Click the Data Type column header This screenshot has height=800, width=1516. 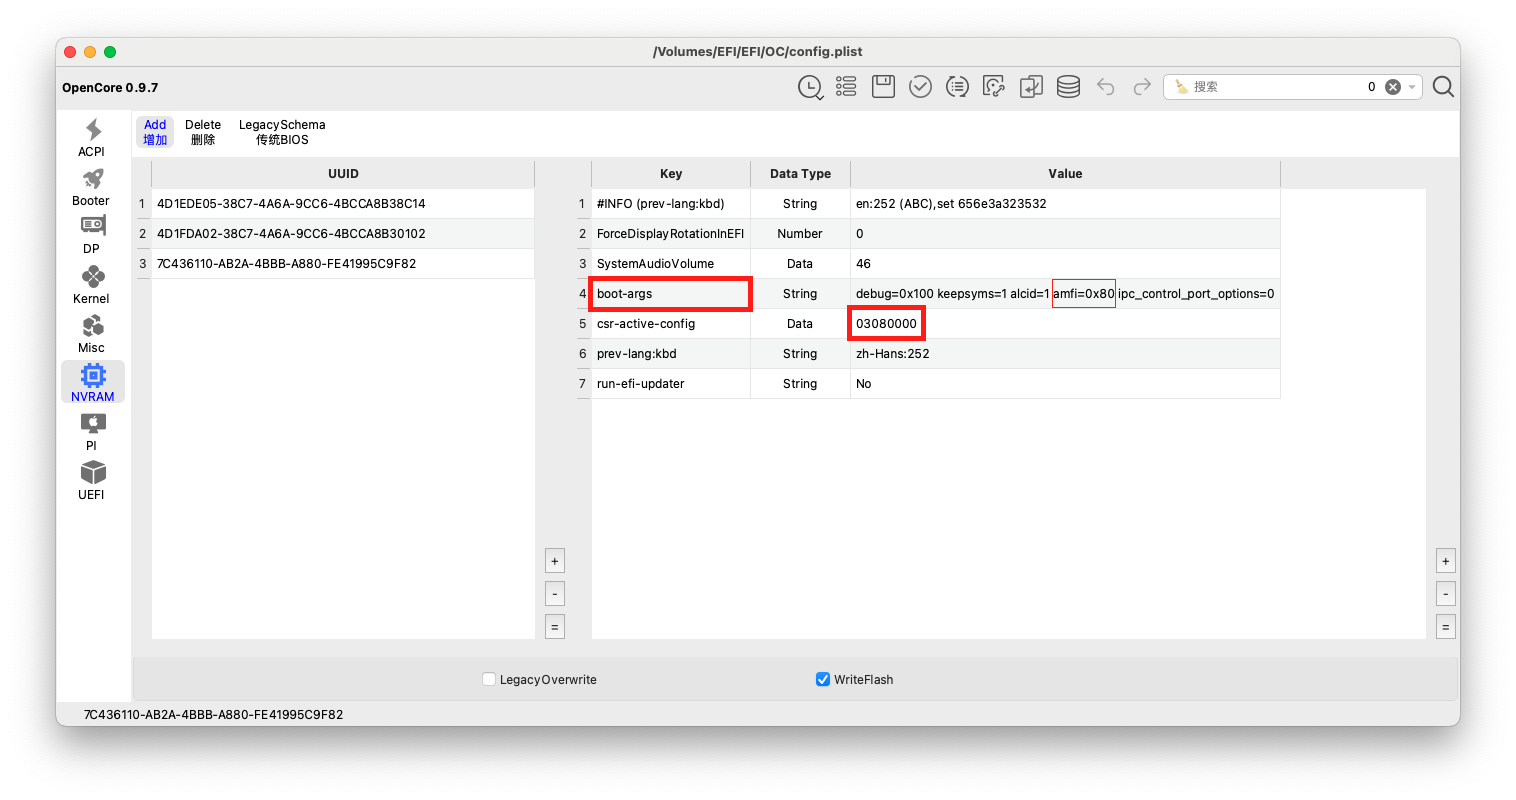tap(800, 174)
